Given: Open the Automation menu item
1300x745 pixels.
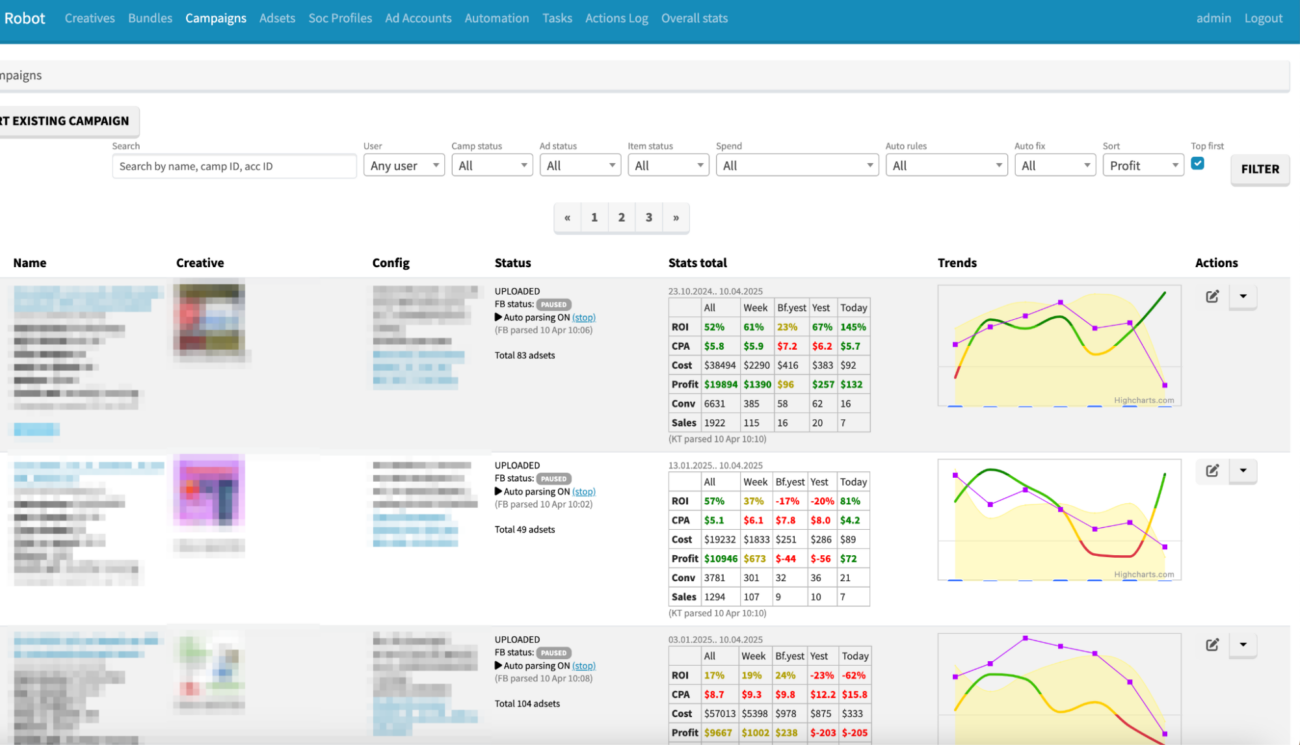Looking at the screenshot, I should point(497,18).
